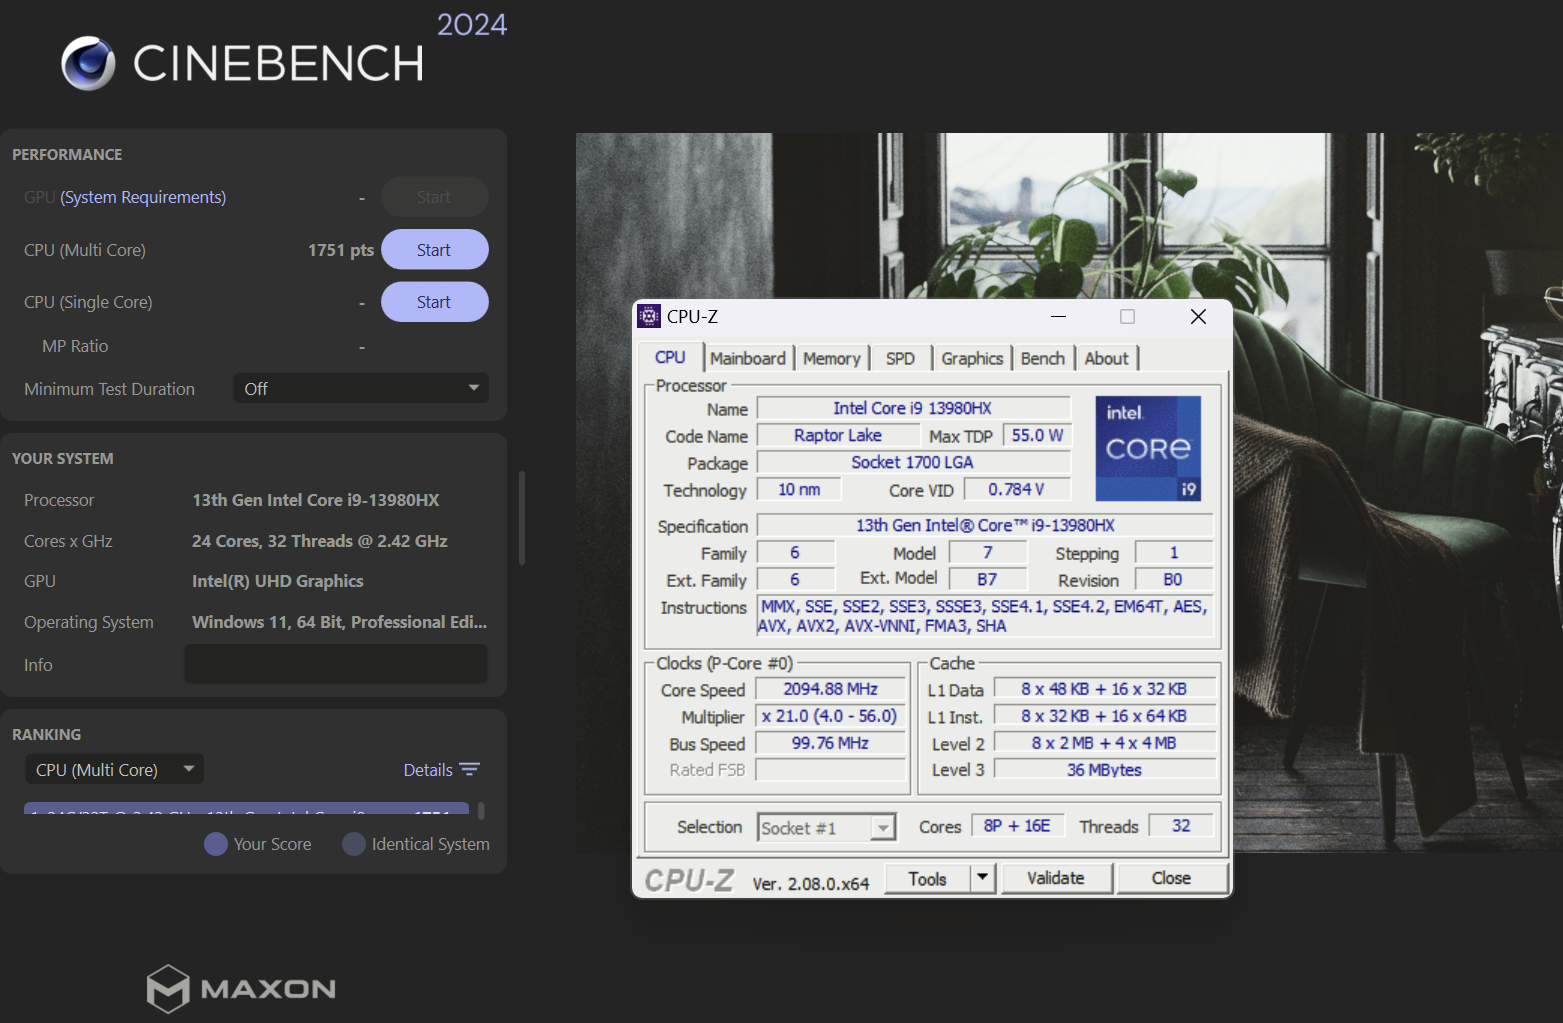Click the CPU-Z logo text at bottom
Screen dimensions: 1563x1023
[689, 880]
